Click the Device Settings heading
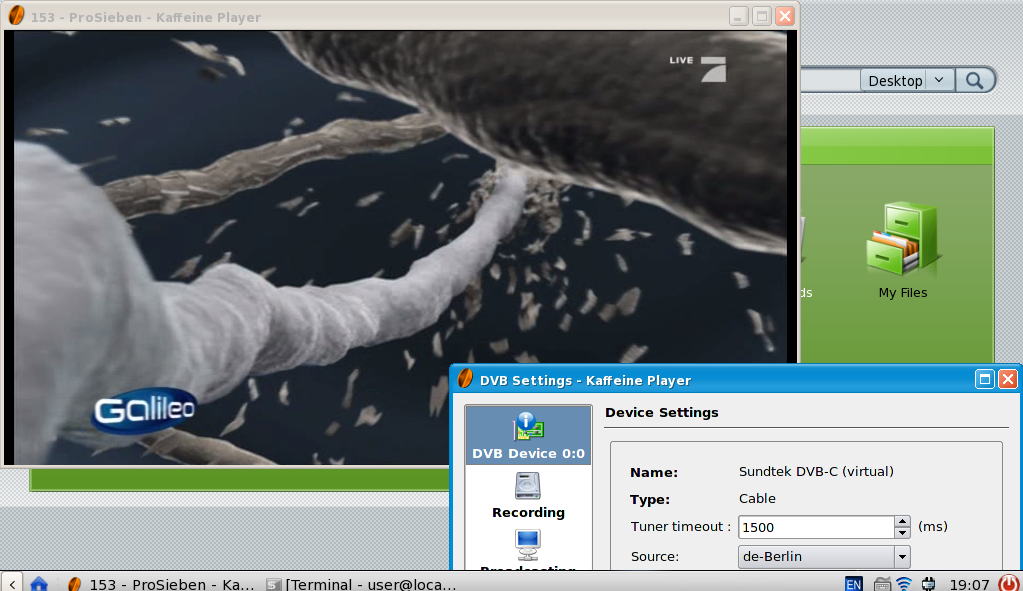This screenshot has height=591, width=1023. click(662, 412)
